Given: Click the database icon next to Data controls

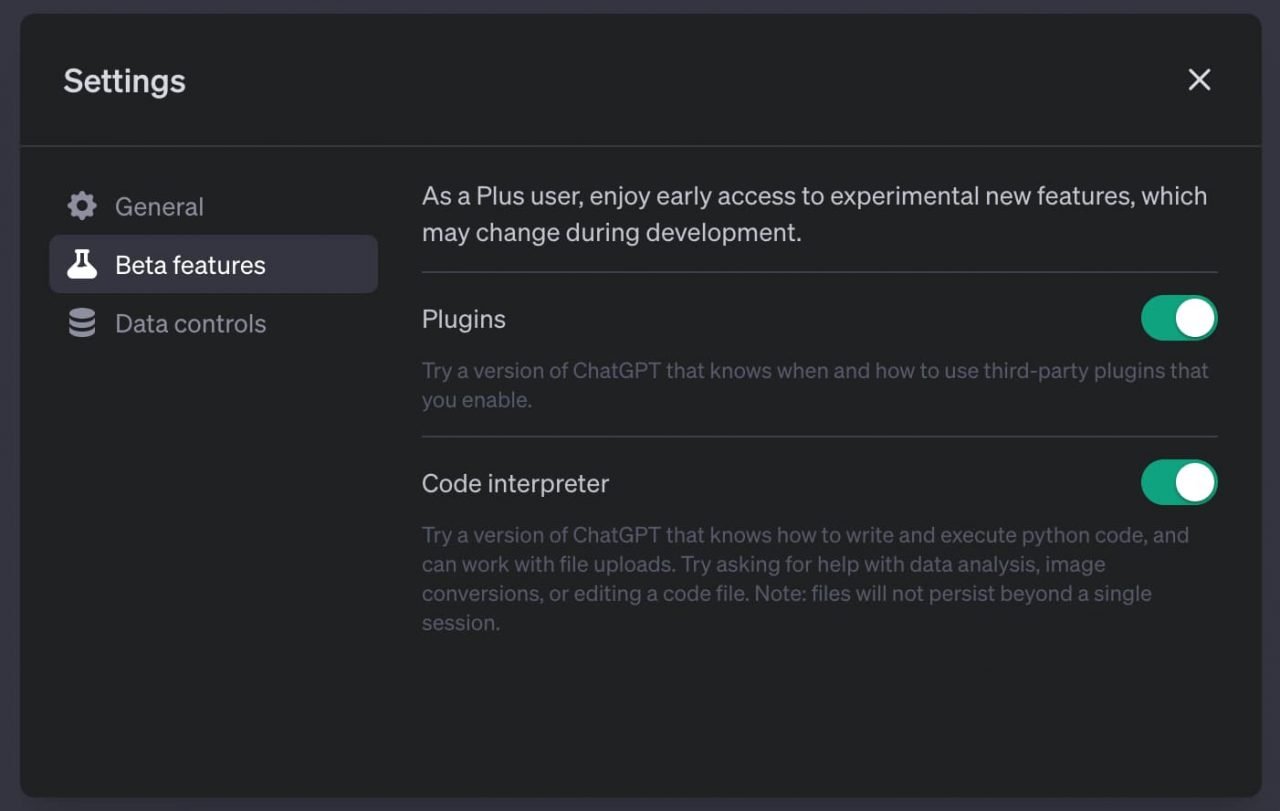Looking at the screenshot, I should (x=81, y=322).
